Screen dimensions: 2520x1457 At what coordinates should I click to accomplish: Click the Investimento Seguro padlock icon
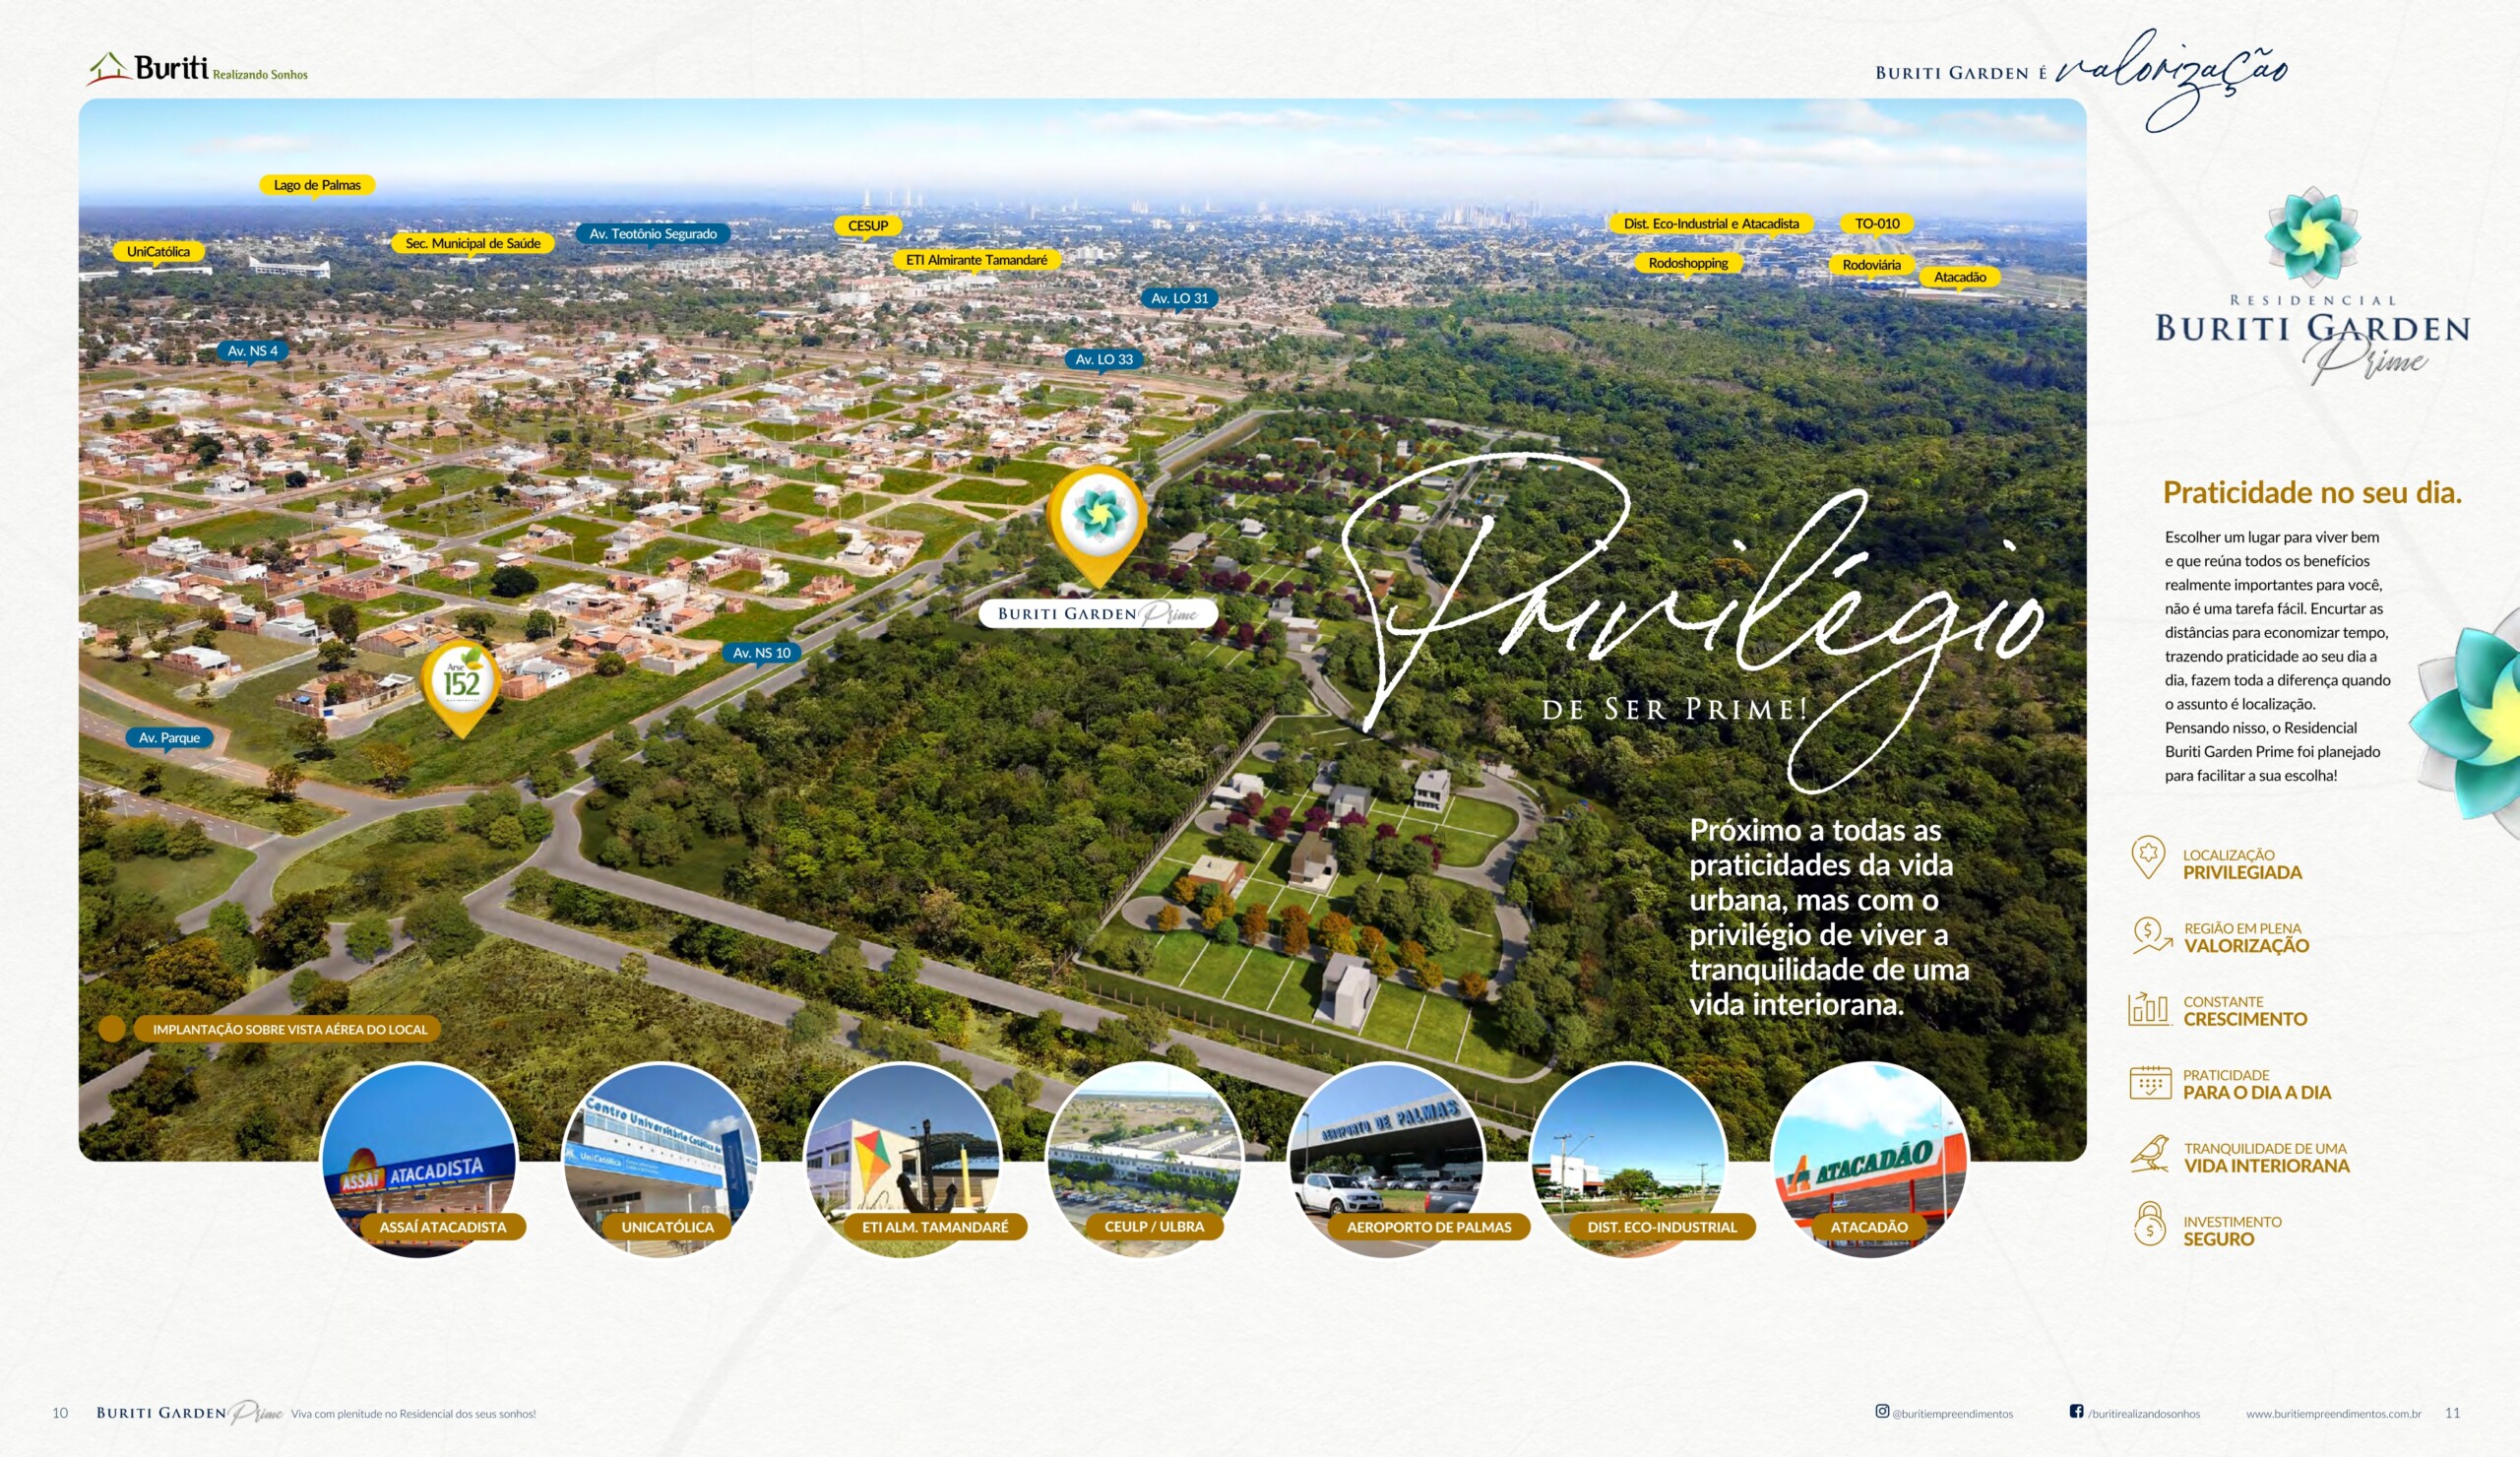(2149, 1225)
